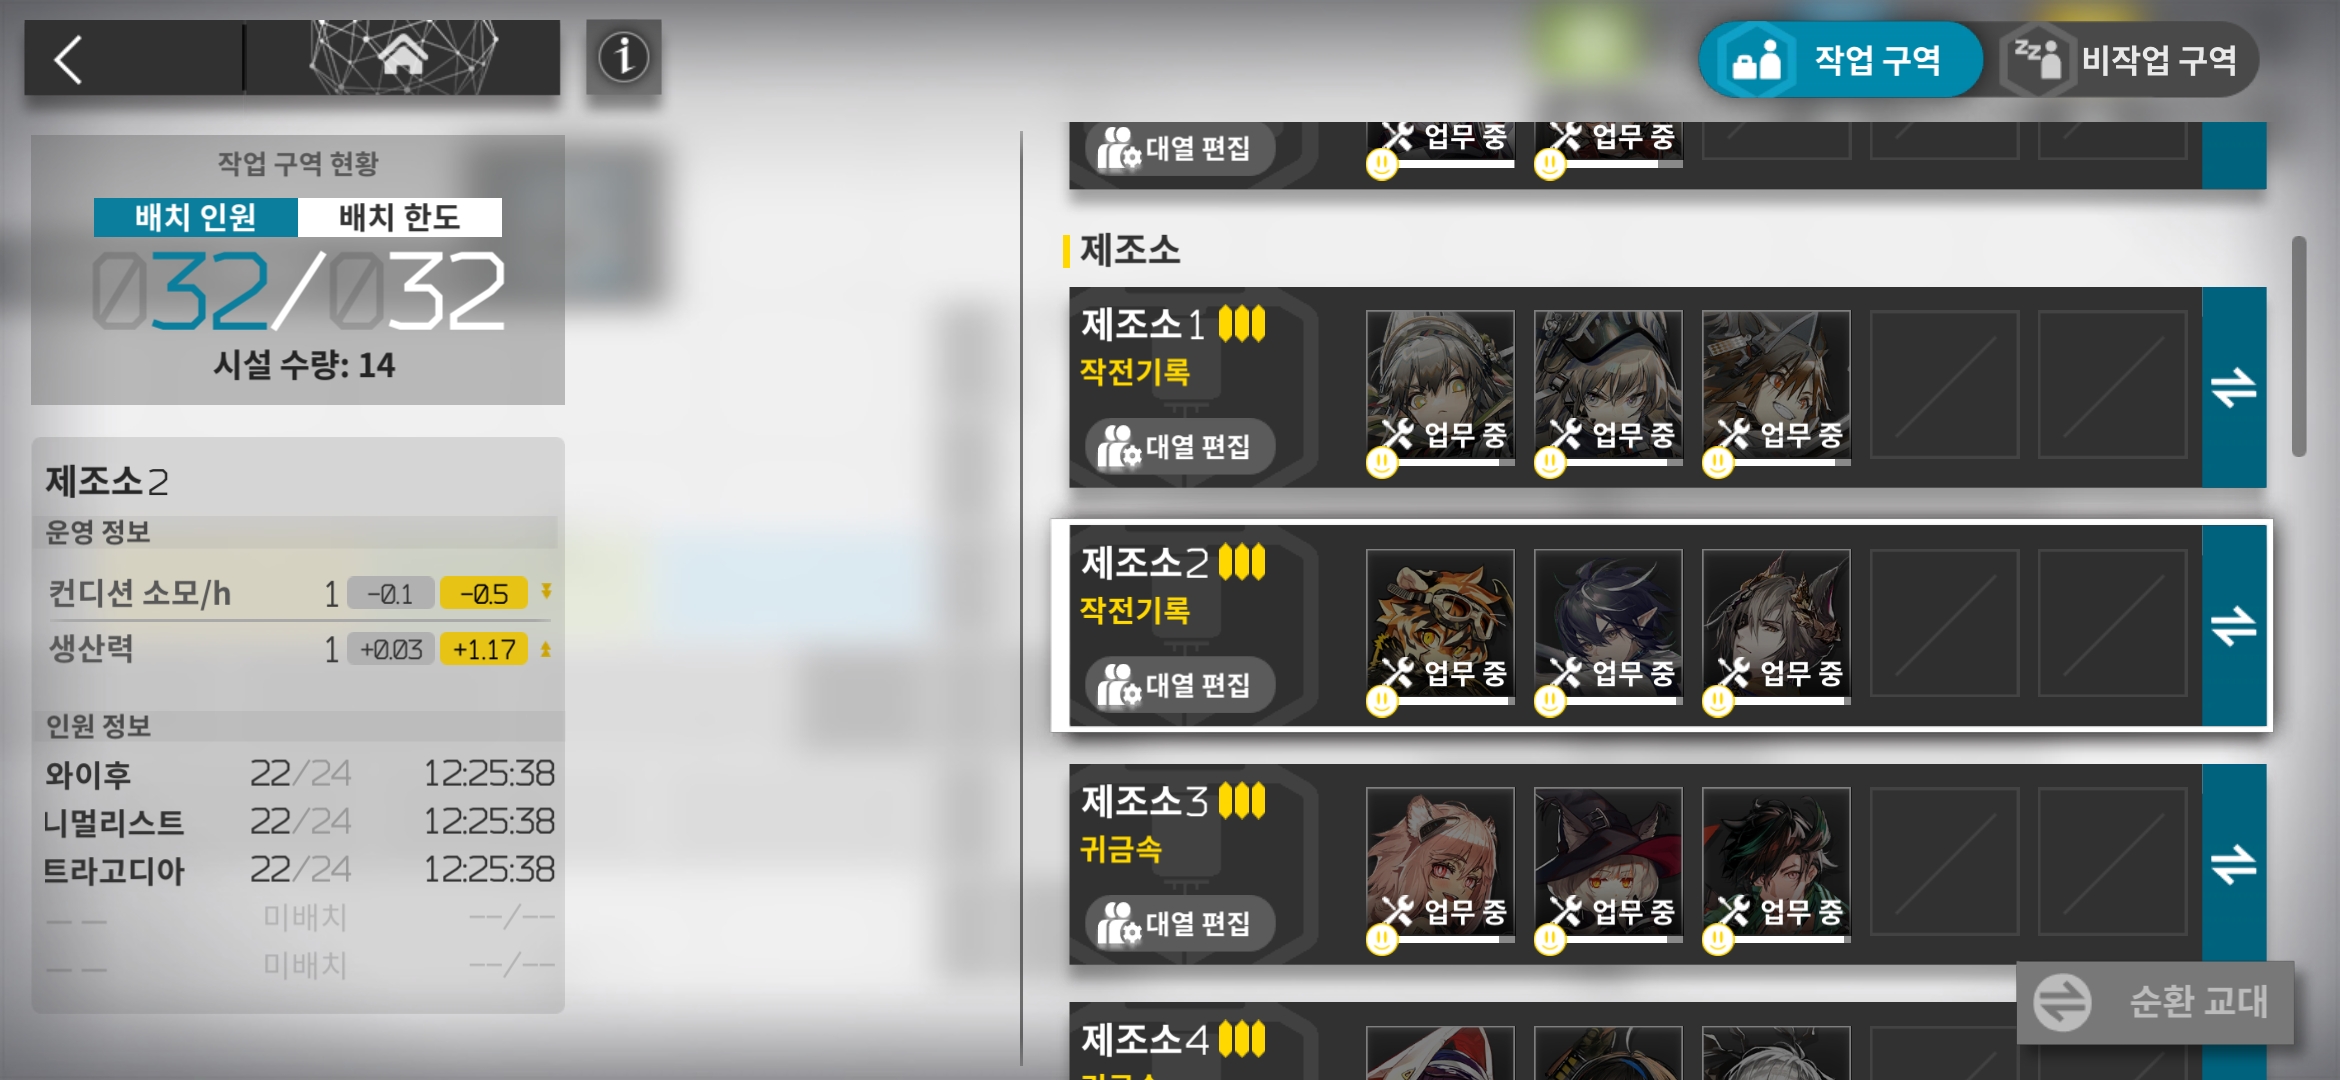This screenshot has height=1080, width=2340.
Task: Toggle the 배치 한도 view
Action: click(x=400, y=217)
